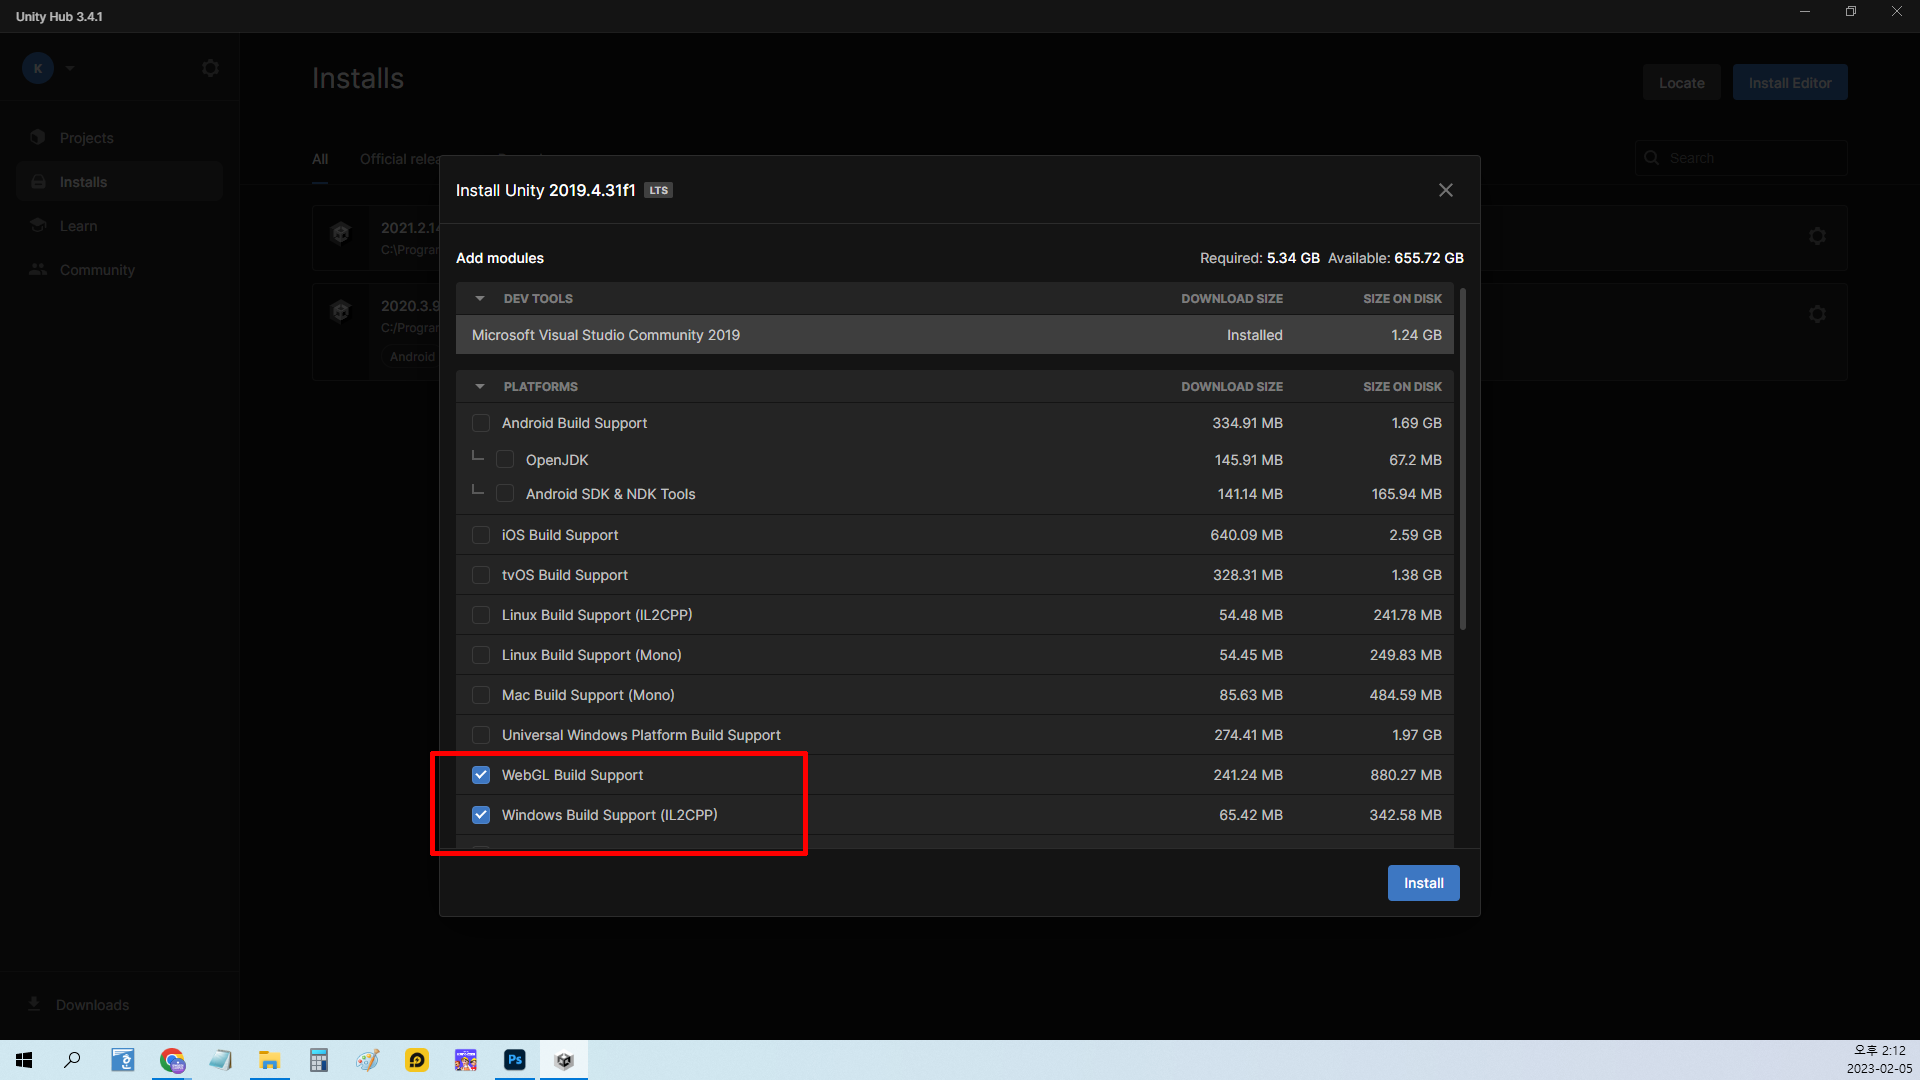Check iOS Build Support module

(x=481, y=535)
